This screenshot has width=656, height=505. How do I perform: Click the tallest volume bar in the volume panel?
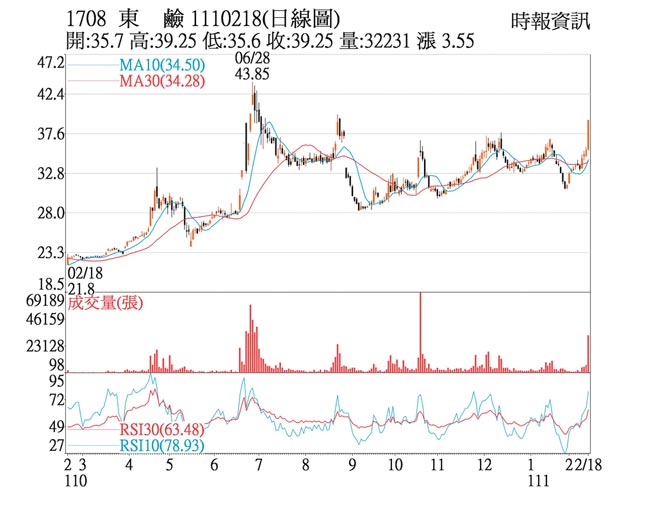point(421,332)
